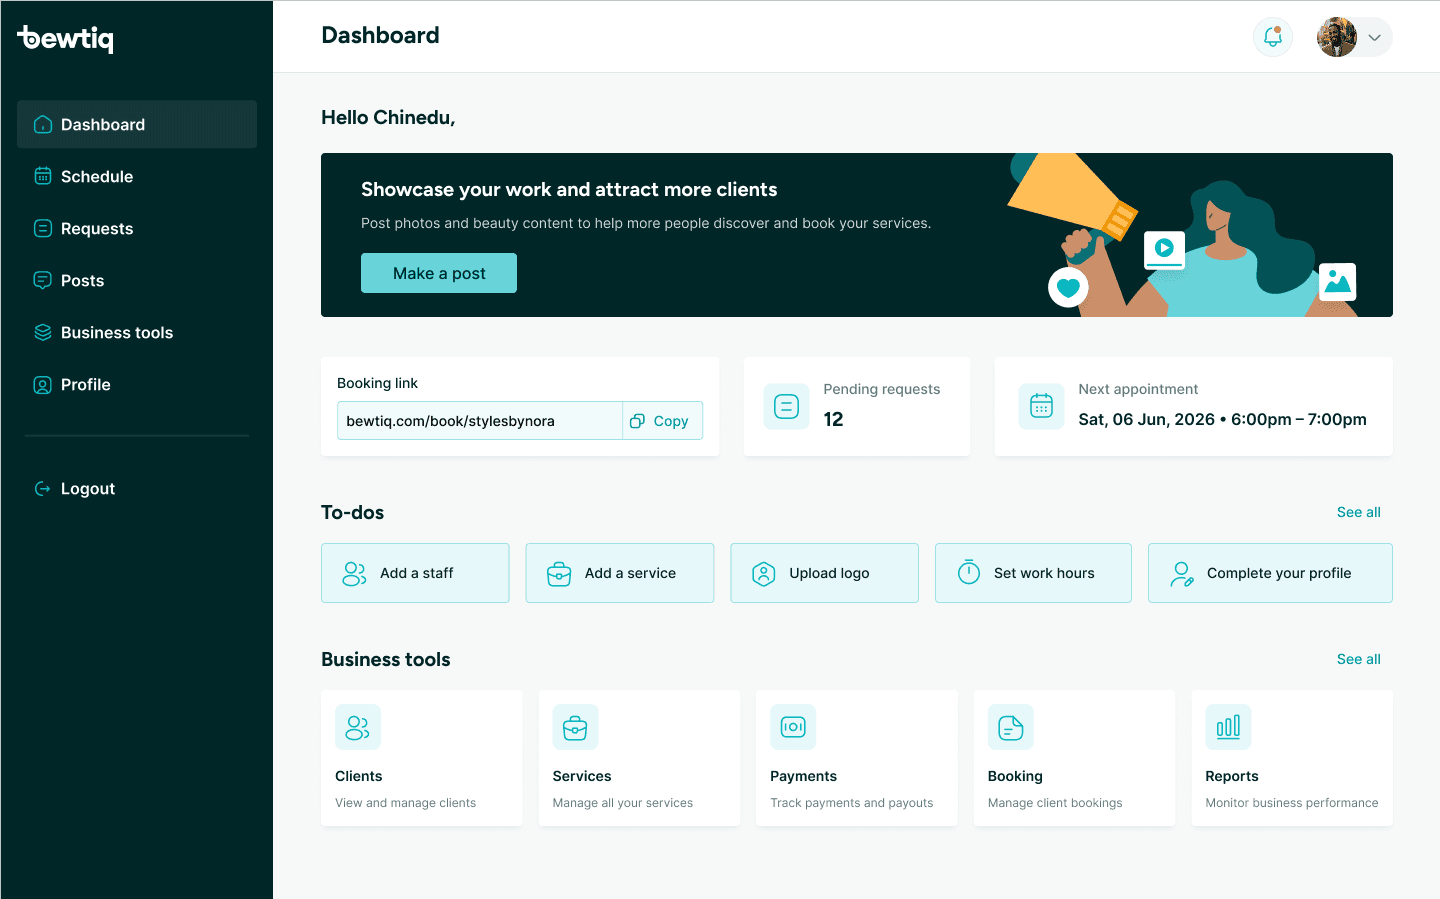Click the booking link text field

click(480, 421)
